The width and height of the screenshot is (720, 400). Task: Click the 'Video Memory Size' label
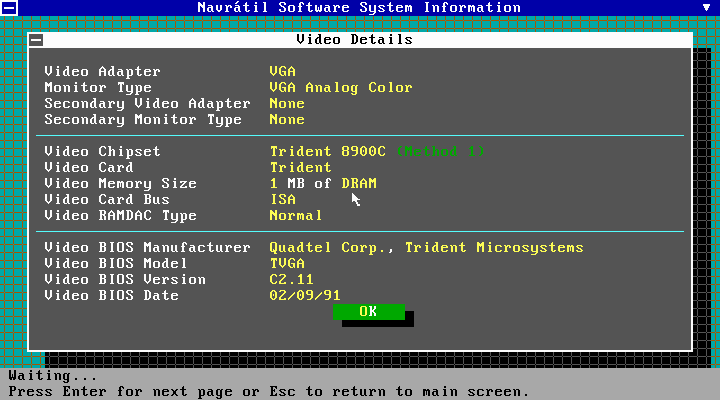click(120, 184)
